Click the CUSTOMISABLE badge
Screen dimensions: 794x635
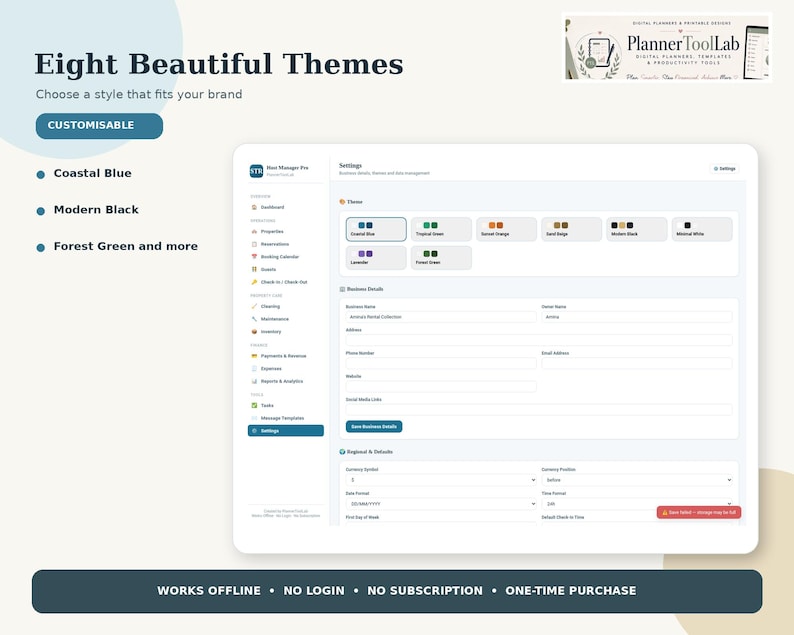(x=99, y=126)
